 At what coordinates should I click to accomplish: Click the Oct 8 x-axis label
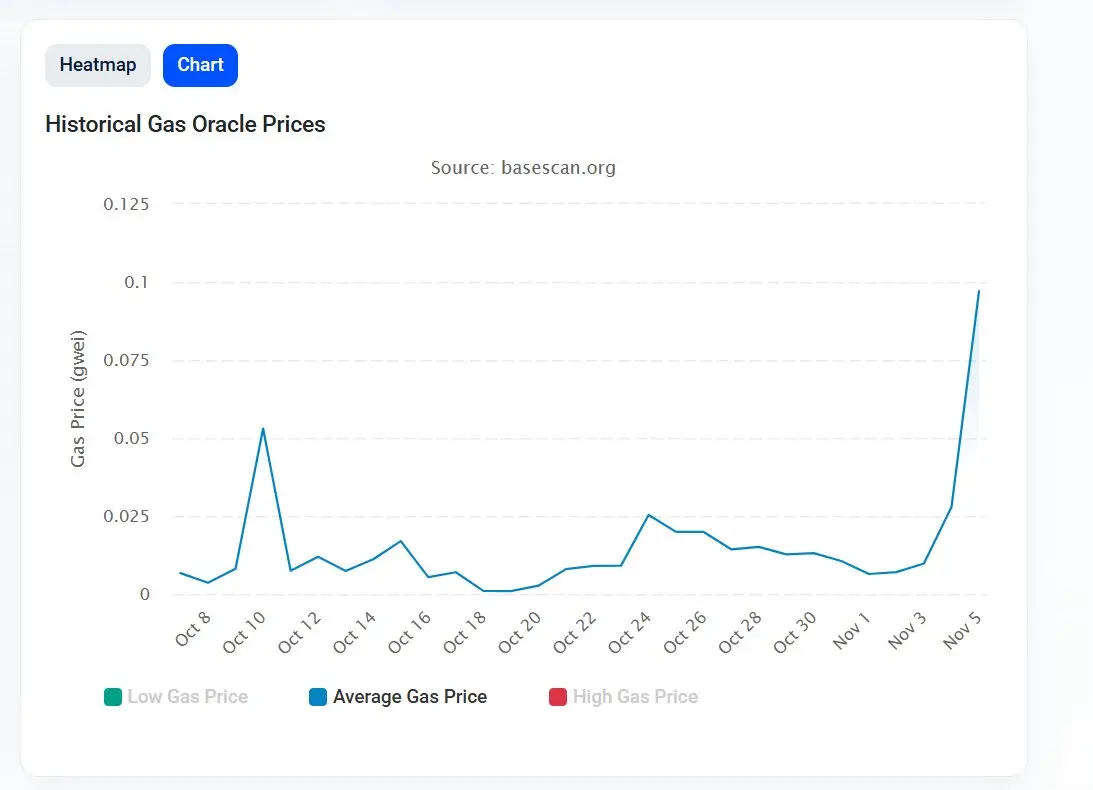pos(193,629)
